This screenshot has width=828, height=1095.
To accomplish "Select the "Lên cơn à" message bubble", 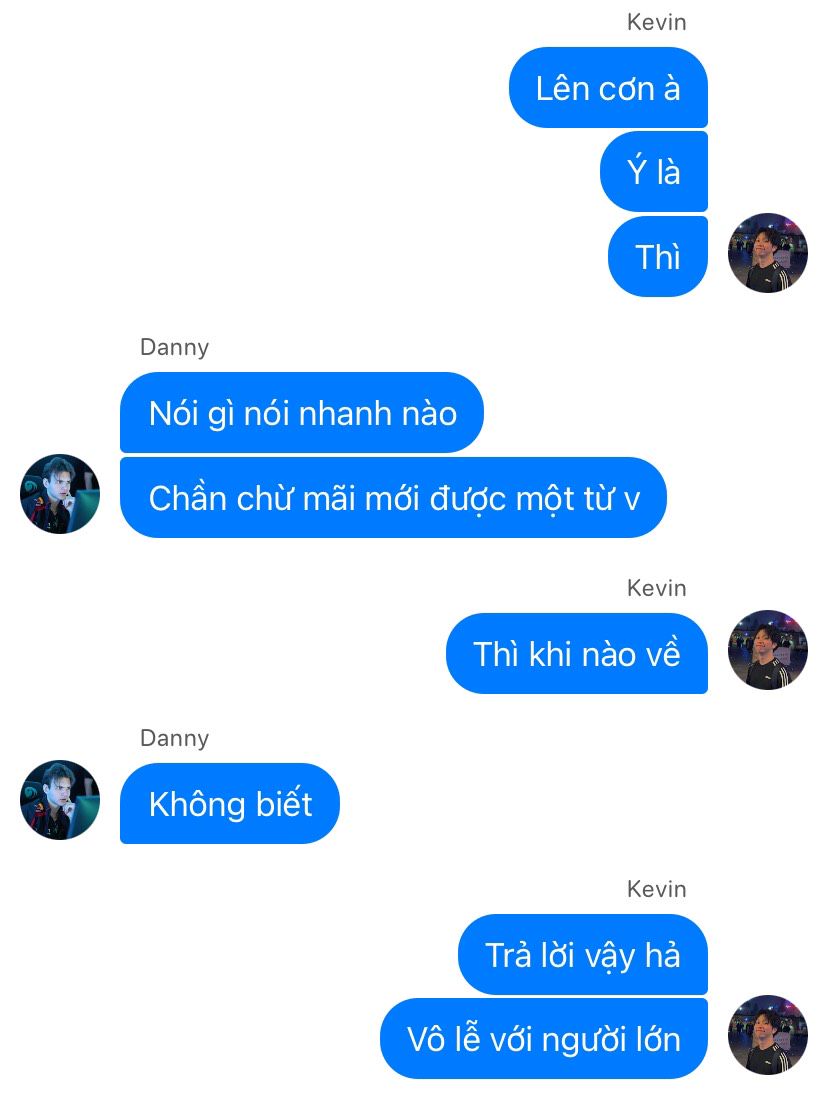I will [x=608, y=87].
